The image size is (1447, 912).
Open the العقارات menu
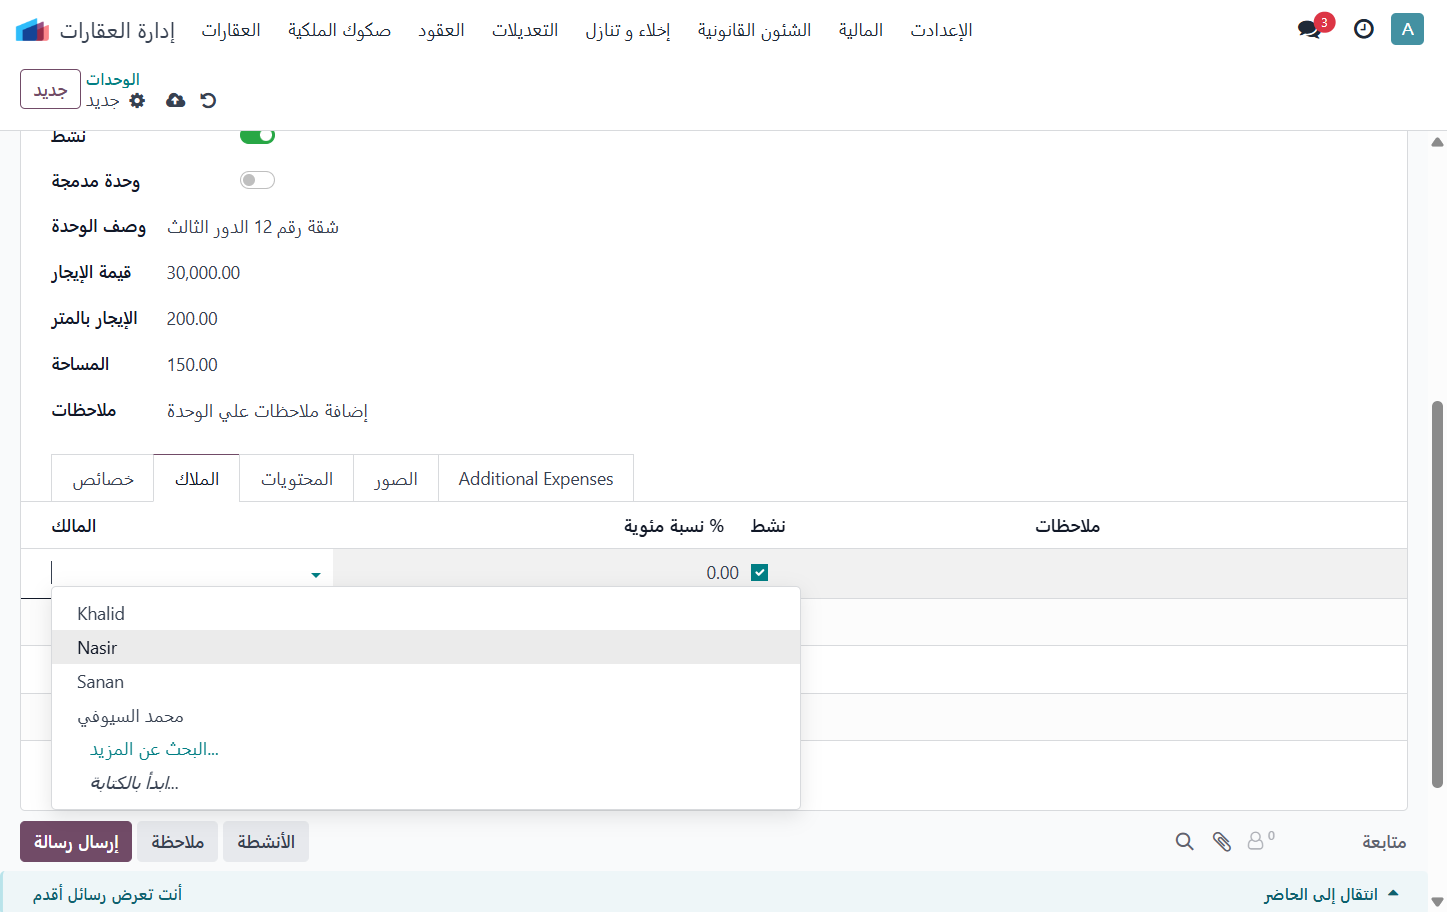pyautogui.click(x=231, y=30)
